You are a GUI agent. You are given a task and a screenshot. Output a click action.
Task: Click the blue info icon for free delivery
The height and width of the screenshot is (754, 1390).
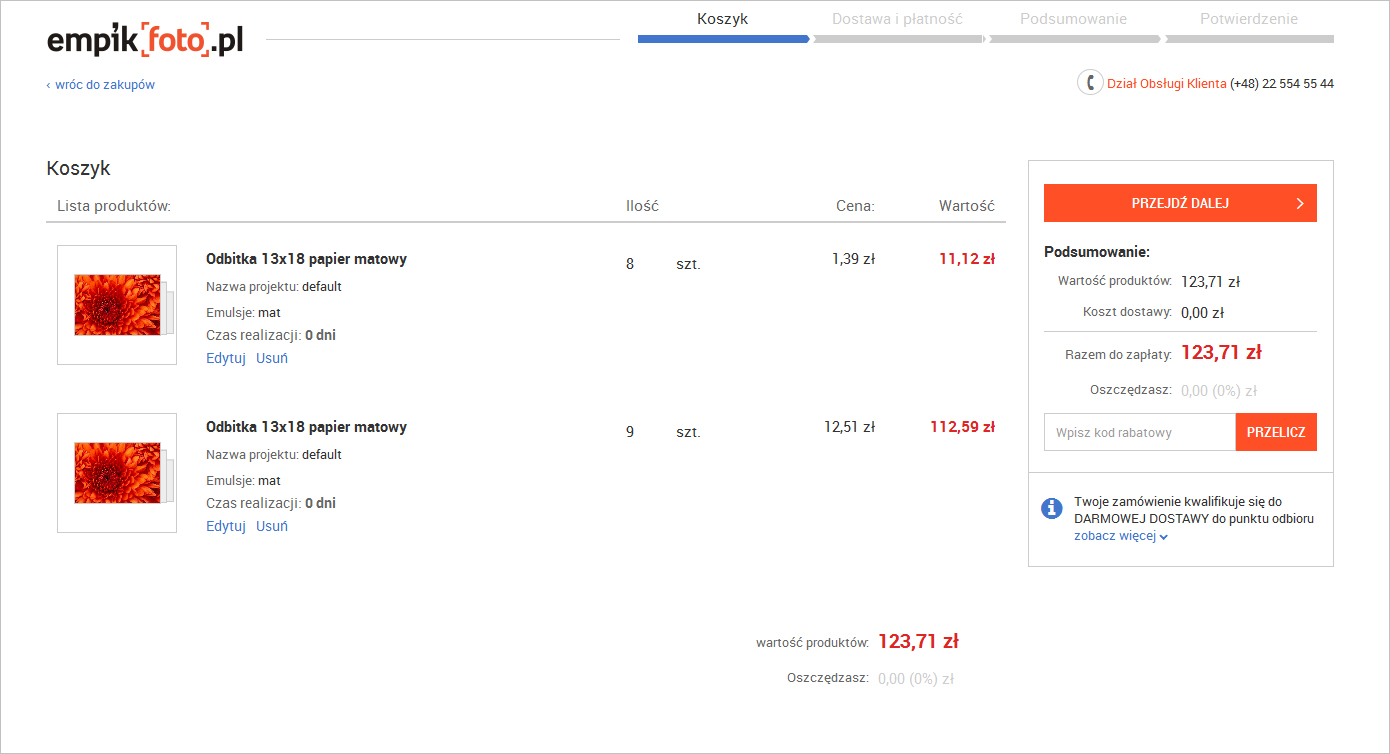pos(1051,508)
